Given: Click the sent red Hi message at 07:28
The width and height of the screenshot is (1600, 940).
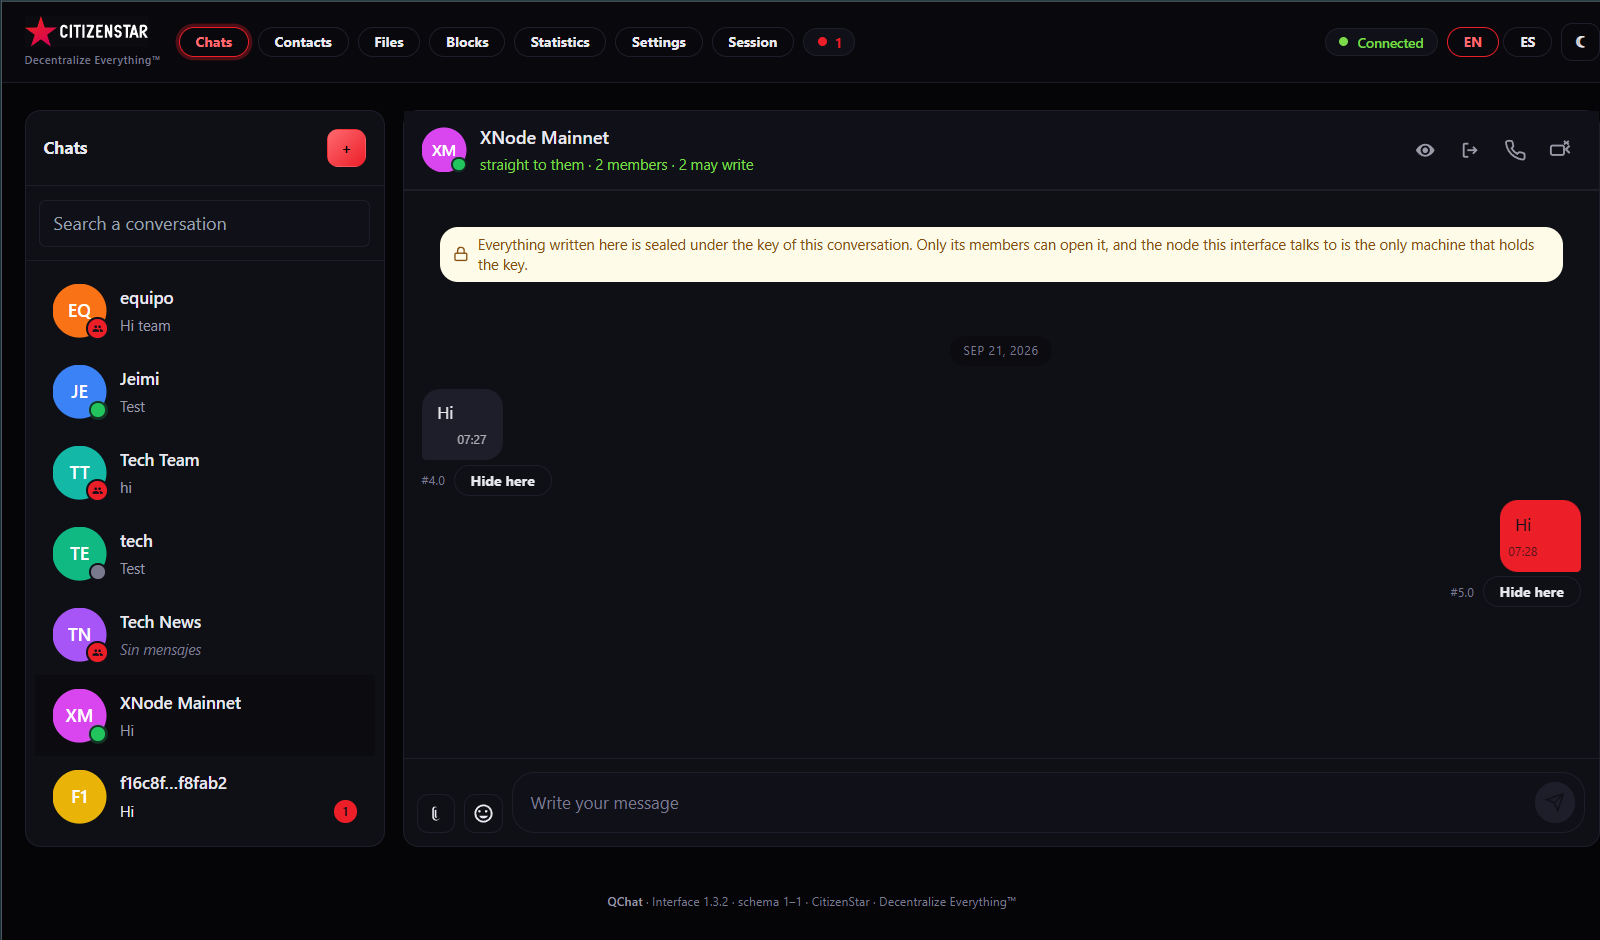Looking at the screenshot, I should pos(1540,536).
